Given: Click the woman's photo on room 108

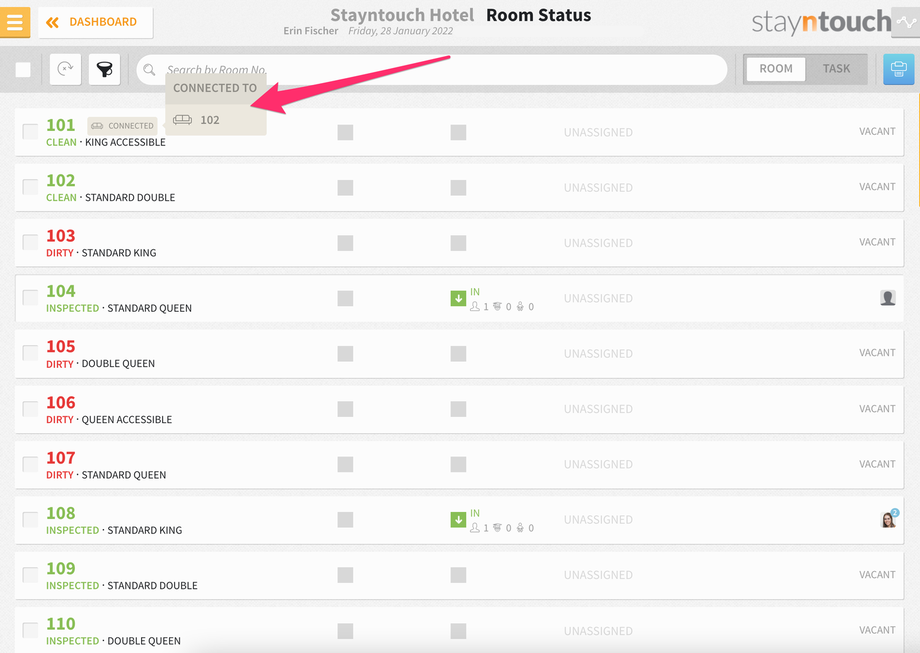Looking at the screenshot, I should 888,519.
